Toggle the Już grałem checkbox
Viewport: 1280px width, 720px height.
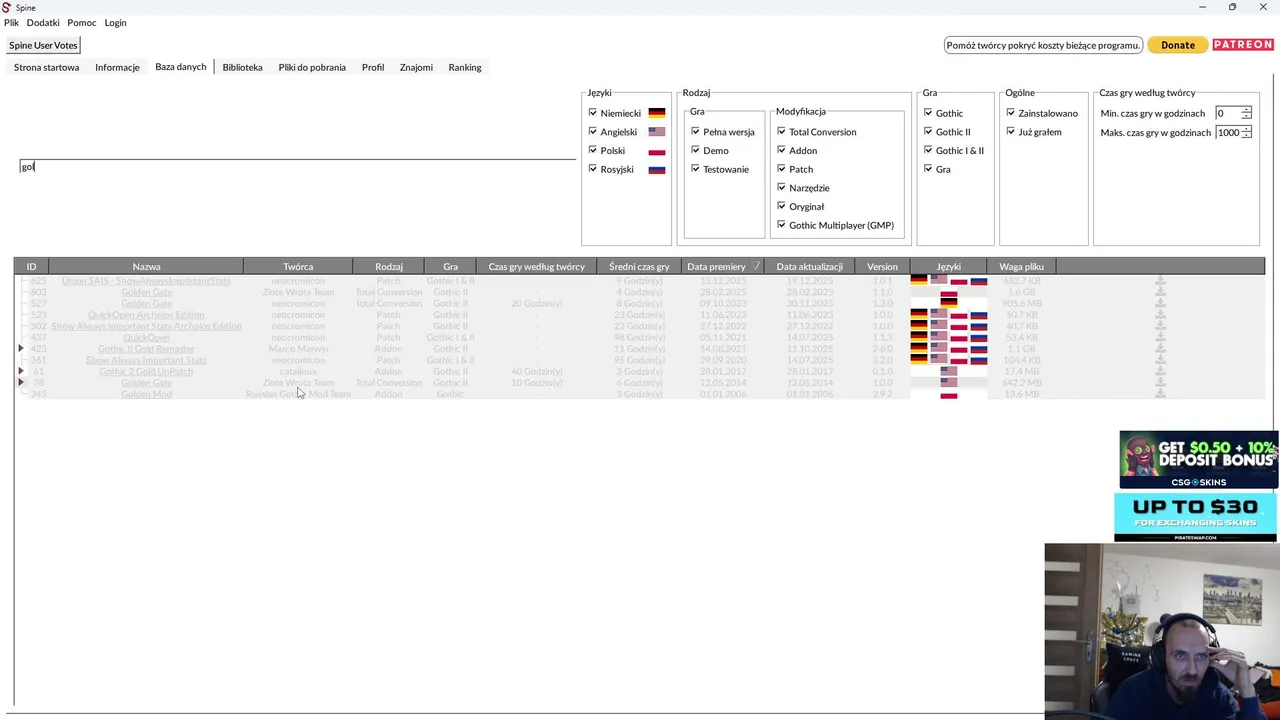pyautogui.click(x=1011, y=132)
